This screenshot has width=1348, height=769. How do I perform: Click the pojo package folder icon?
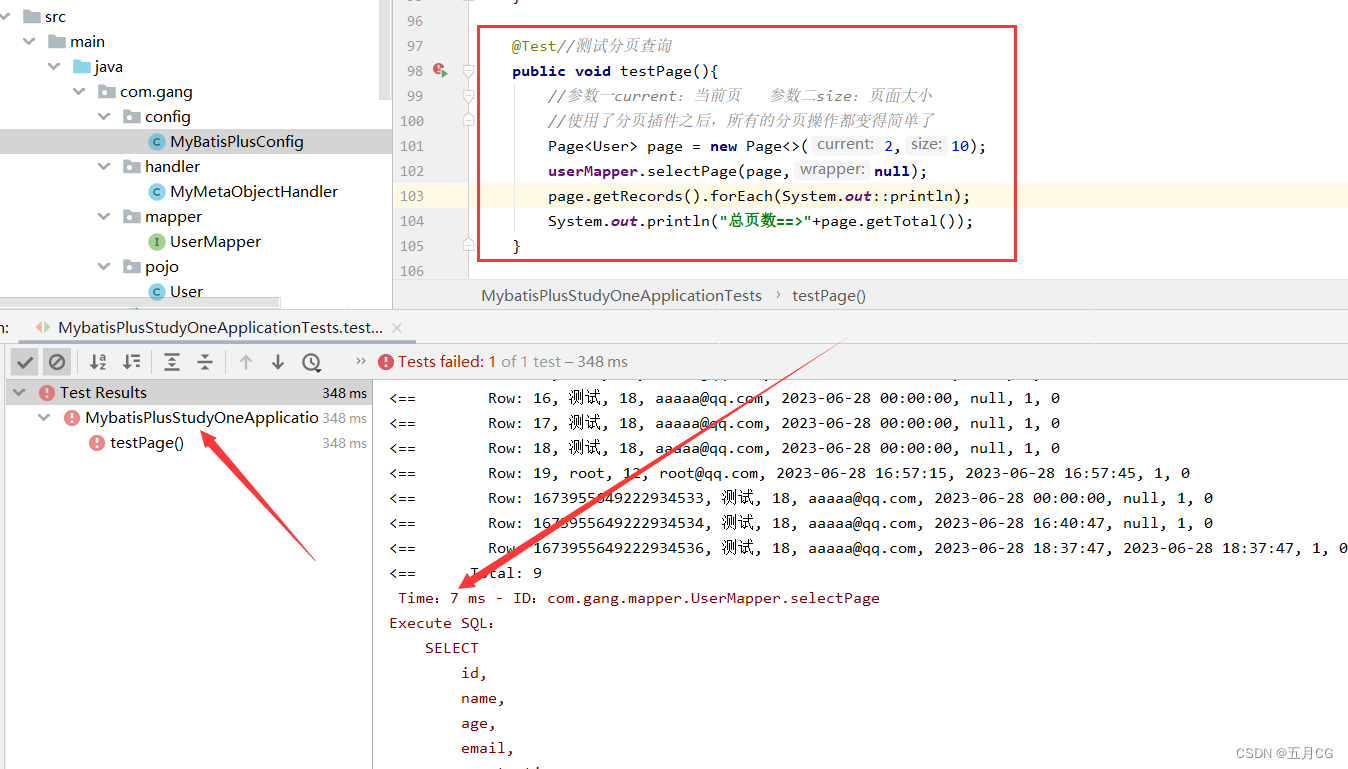click(x=132, y=267)
